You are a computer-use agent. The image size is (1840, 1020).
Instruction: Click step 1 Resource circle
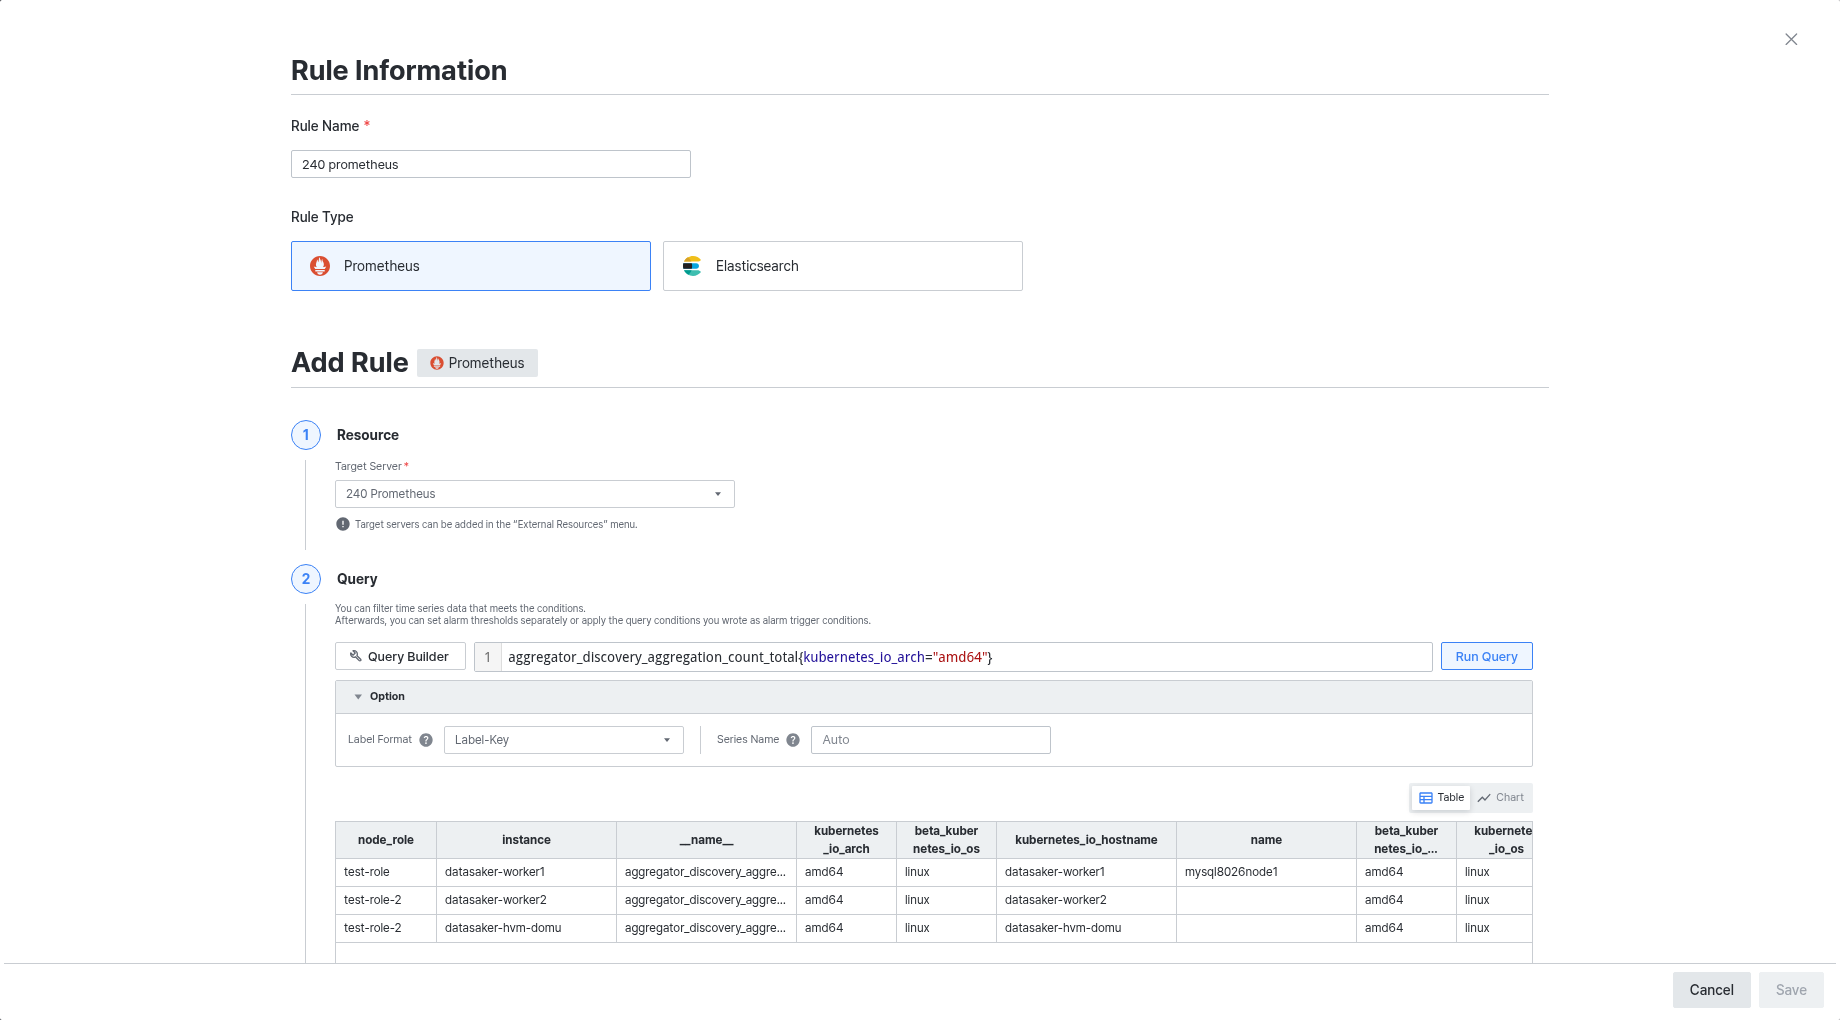(x=306, y=435)
